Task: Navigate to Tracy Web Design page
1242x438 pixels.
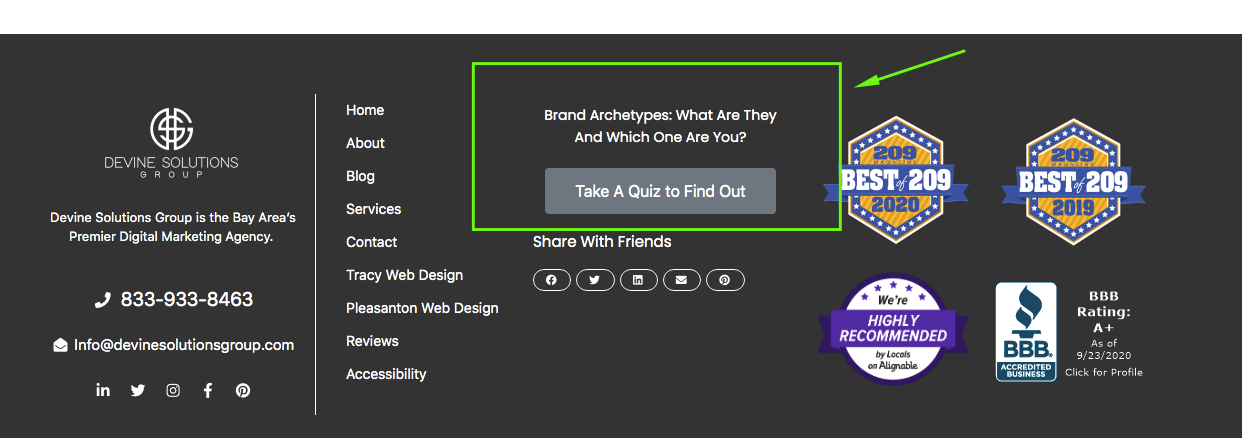Action: 405,275
